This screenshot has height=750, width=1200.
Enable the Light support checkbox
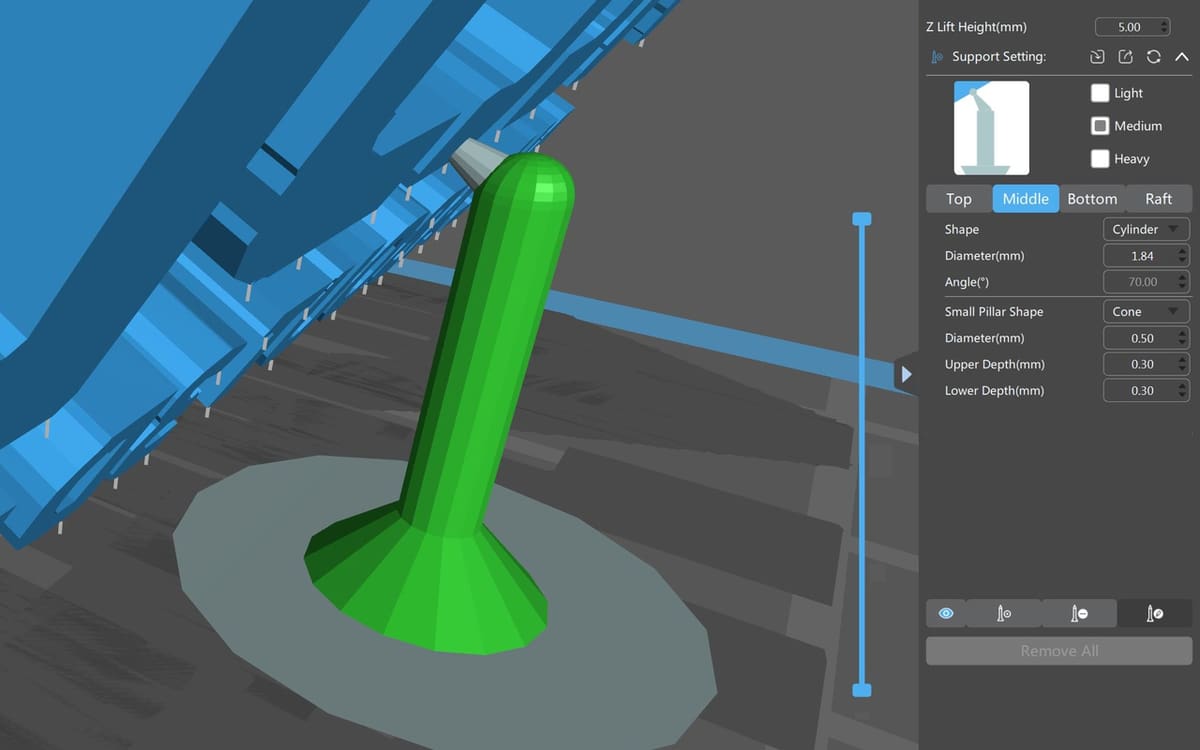(1100, 93)
